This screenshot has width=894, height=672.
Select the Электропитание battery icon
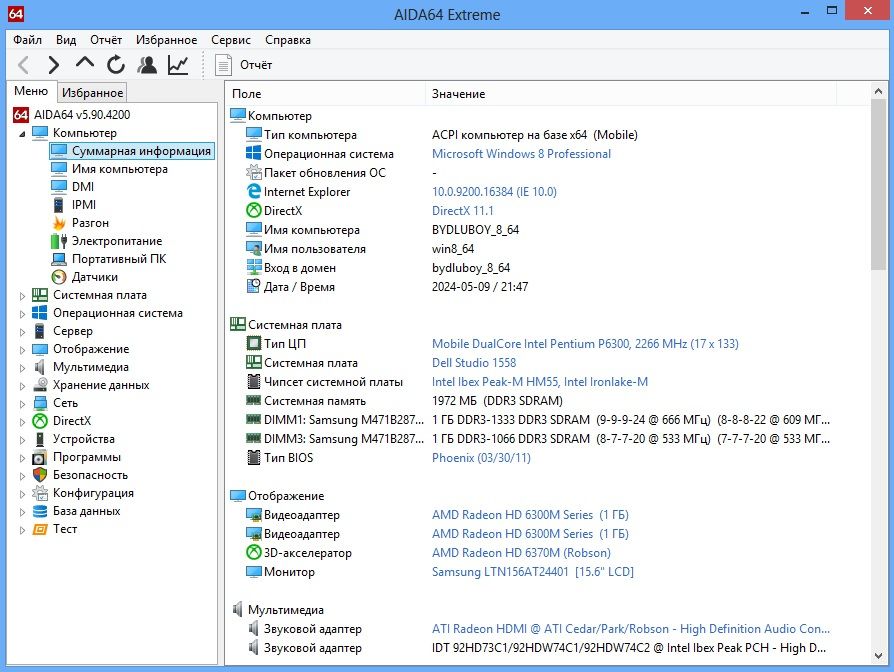coord(59,241)
